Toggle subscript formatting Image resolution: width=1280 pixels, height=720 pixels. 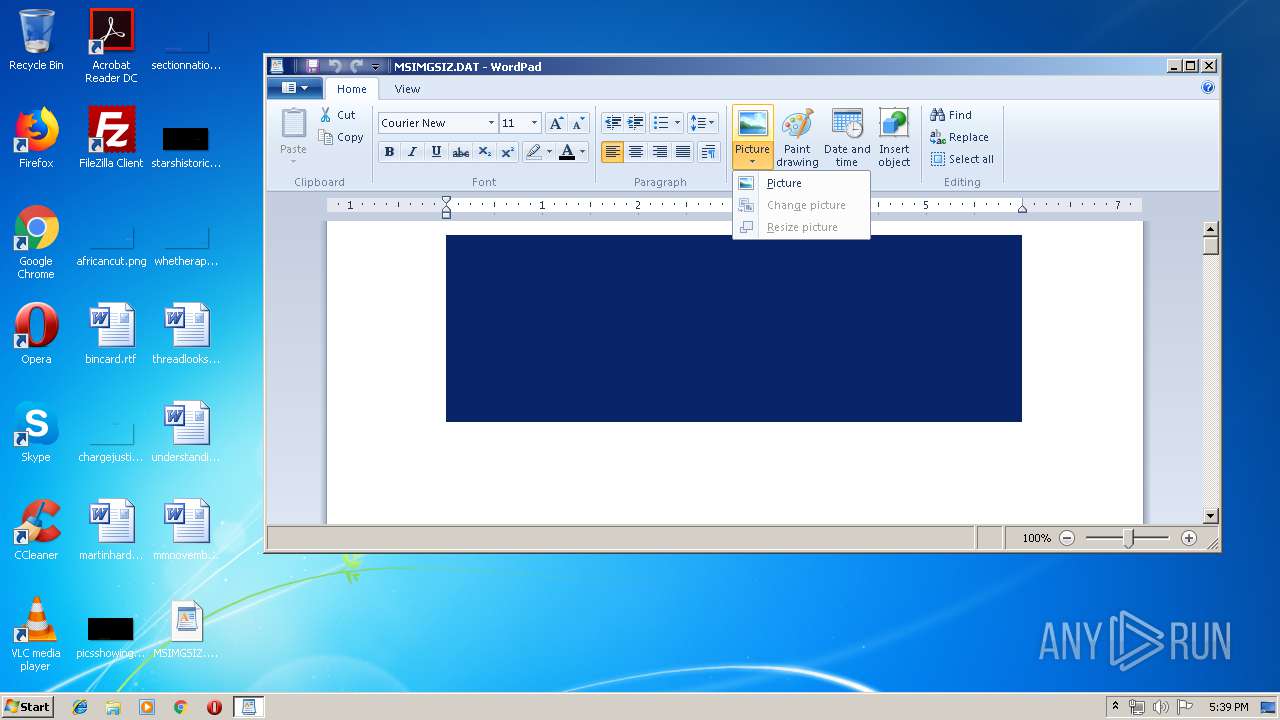pyautogui.click(x=484, y=152)
